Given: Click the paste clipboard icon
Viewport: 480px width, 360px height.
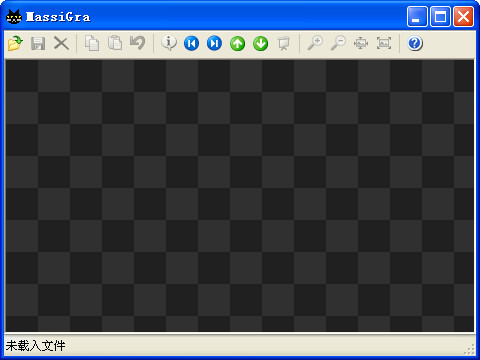Looking at the screenshot, I should 115,43.
